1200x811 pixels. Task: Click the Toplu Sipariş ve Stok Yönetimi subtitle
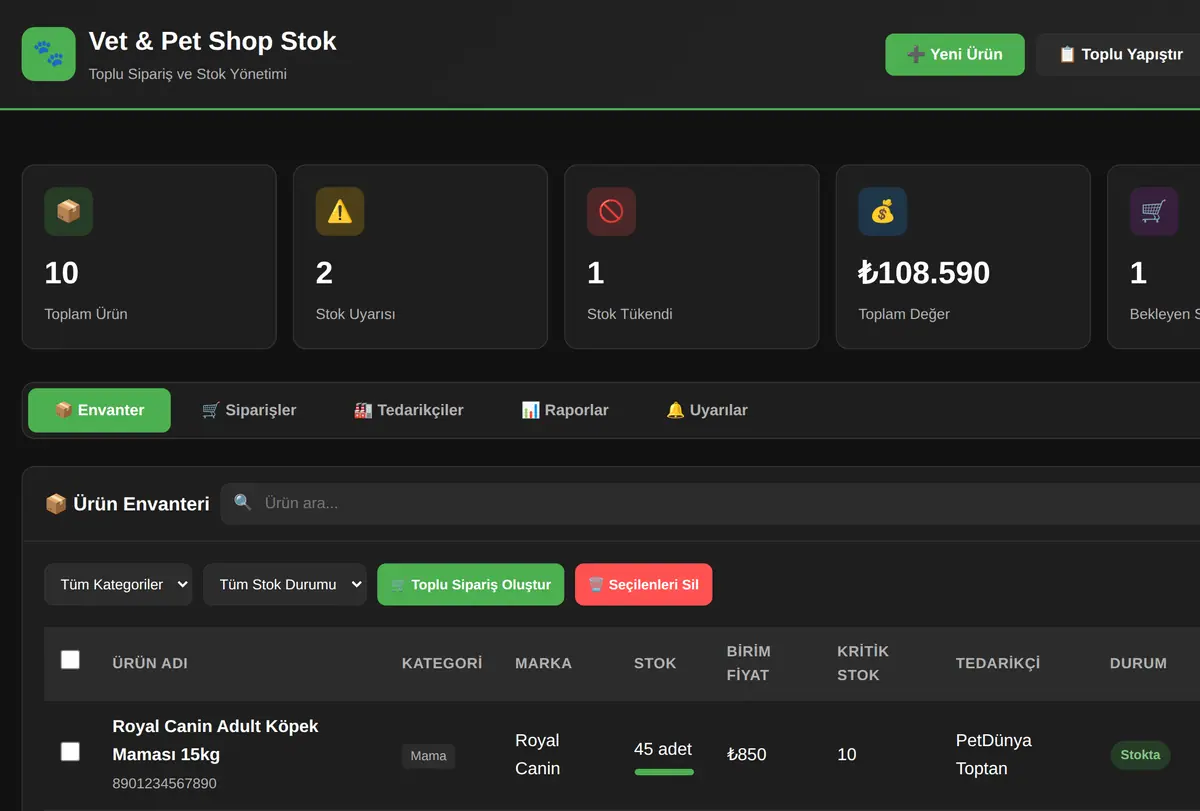(188, 74)
